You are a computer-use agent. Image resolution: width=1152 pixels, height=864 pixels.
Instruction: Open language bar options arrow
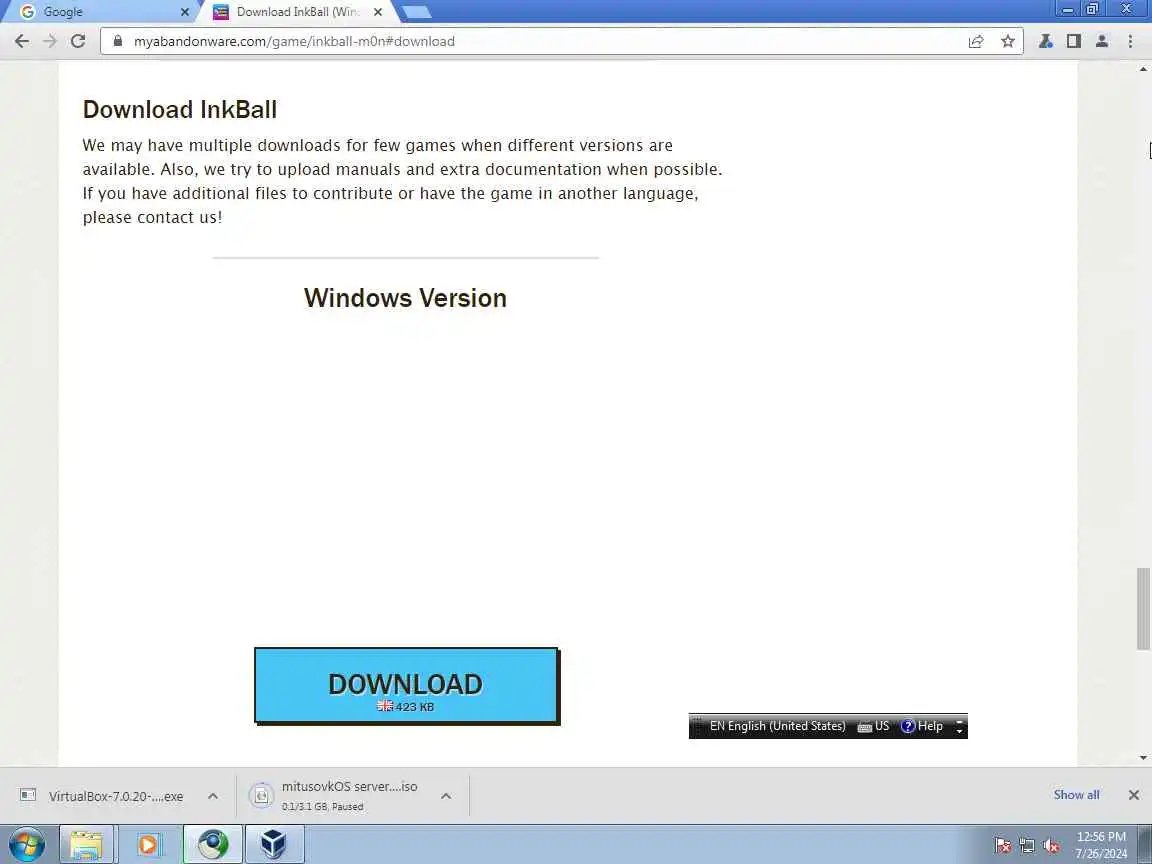[959, 730]
